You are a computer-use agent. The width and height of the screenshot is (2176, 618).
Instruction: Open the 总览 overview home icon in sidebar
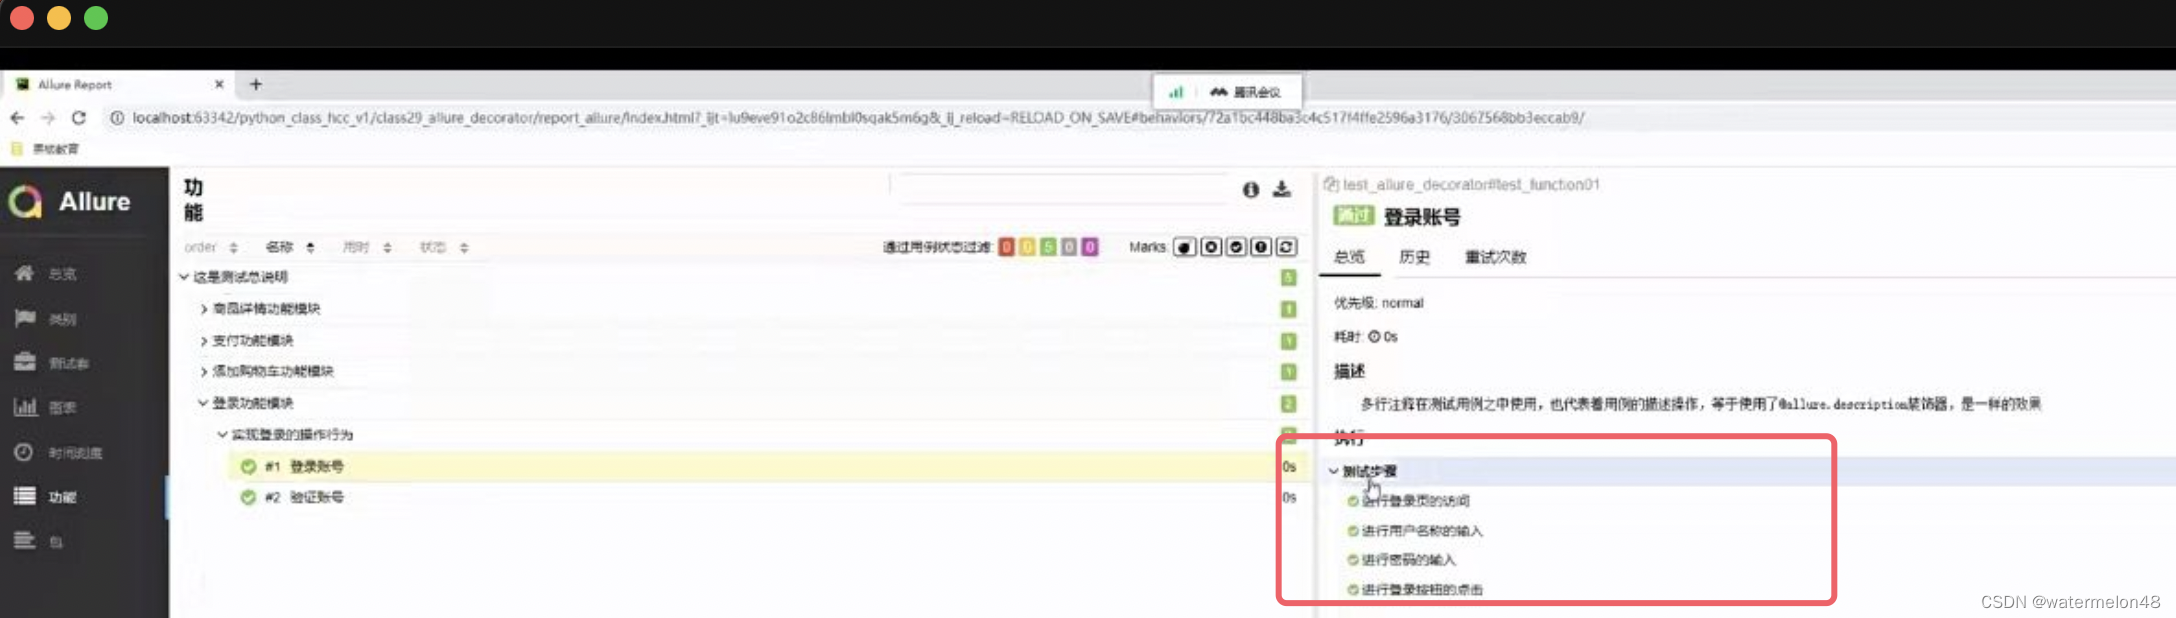(24, 273)
